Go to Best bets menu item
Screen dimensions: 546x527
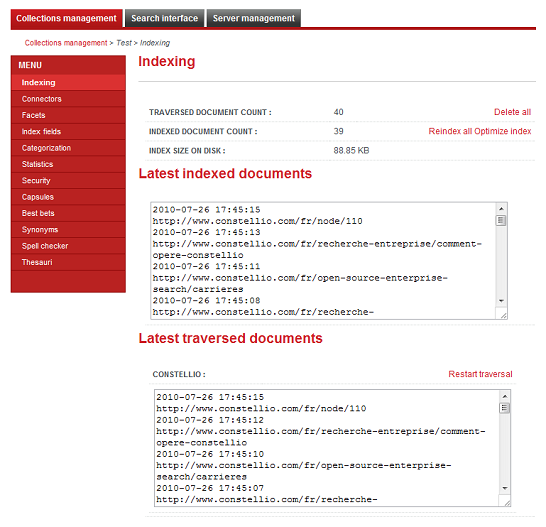coord(68,213)
